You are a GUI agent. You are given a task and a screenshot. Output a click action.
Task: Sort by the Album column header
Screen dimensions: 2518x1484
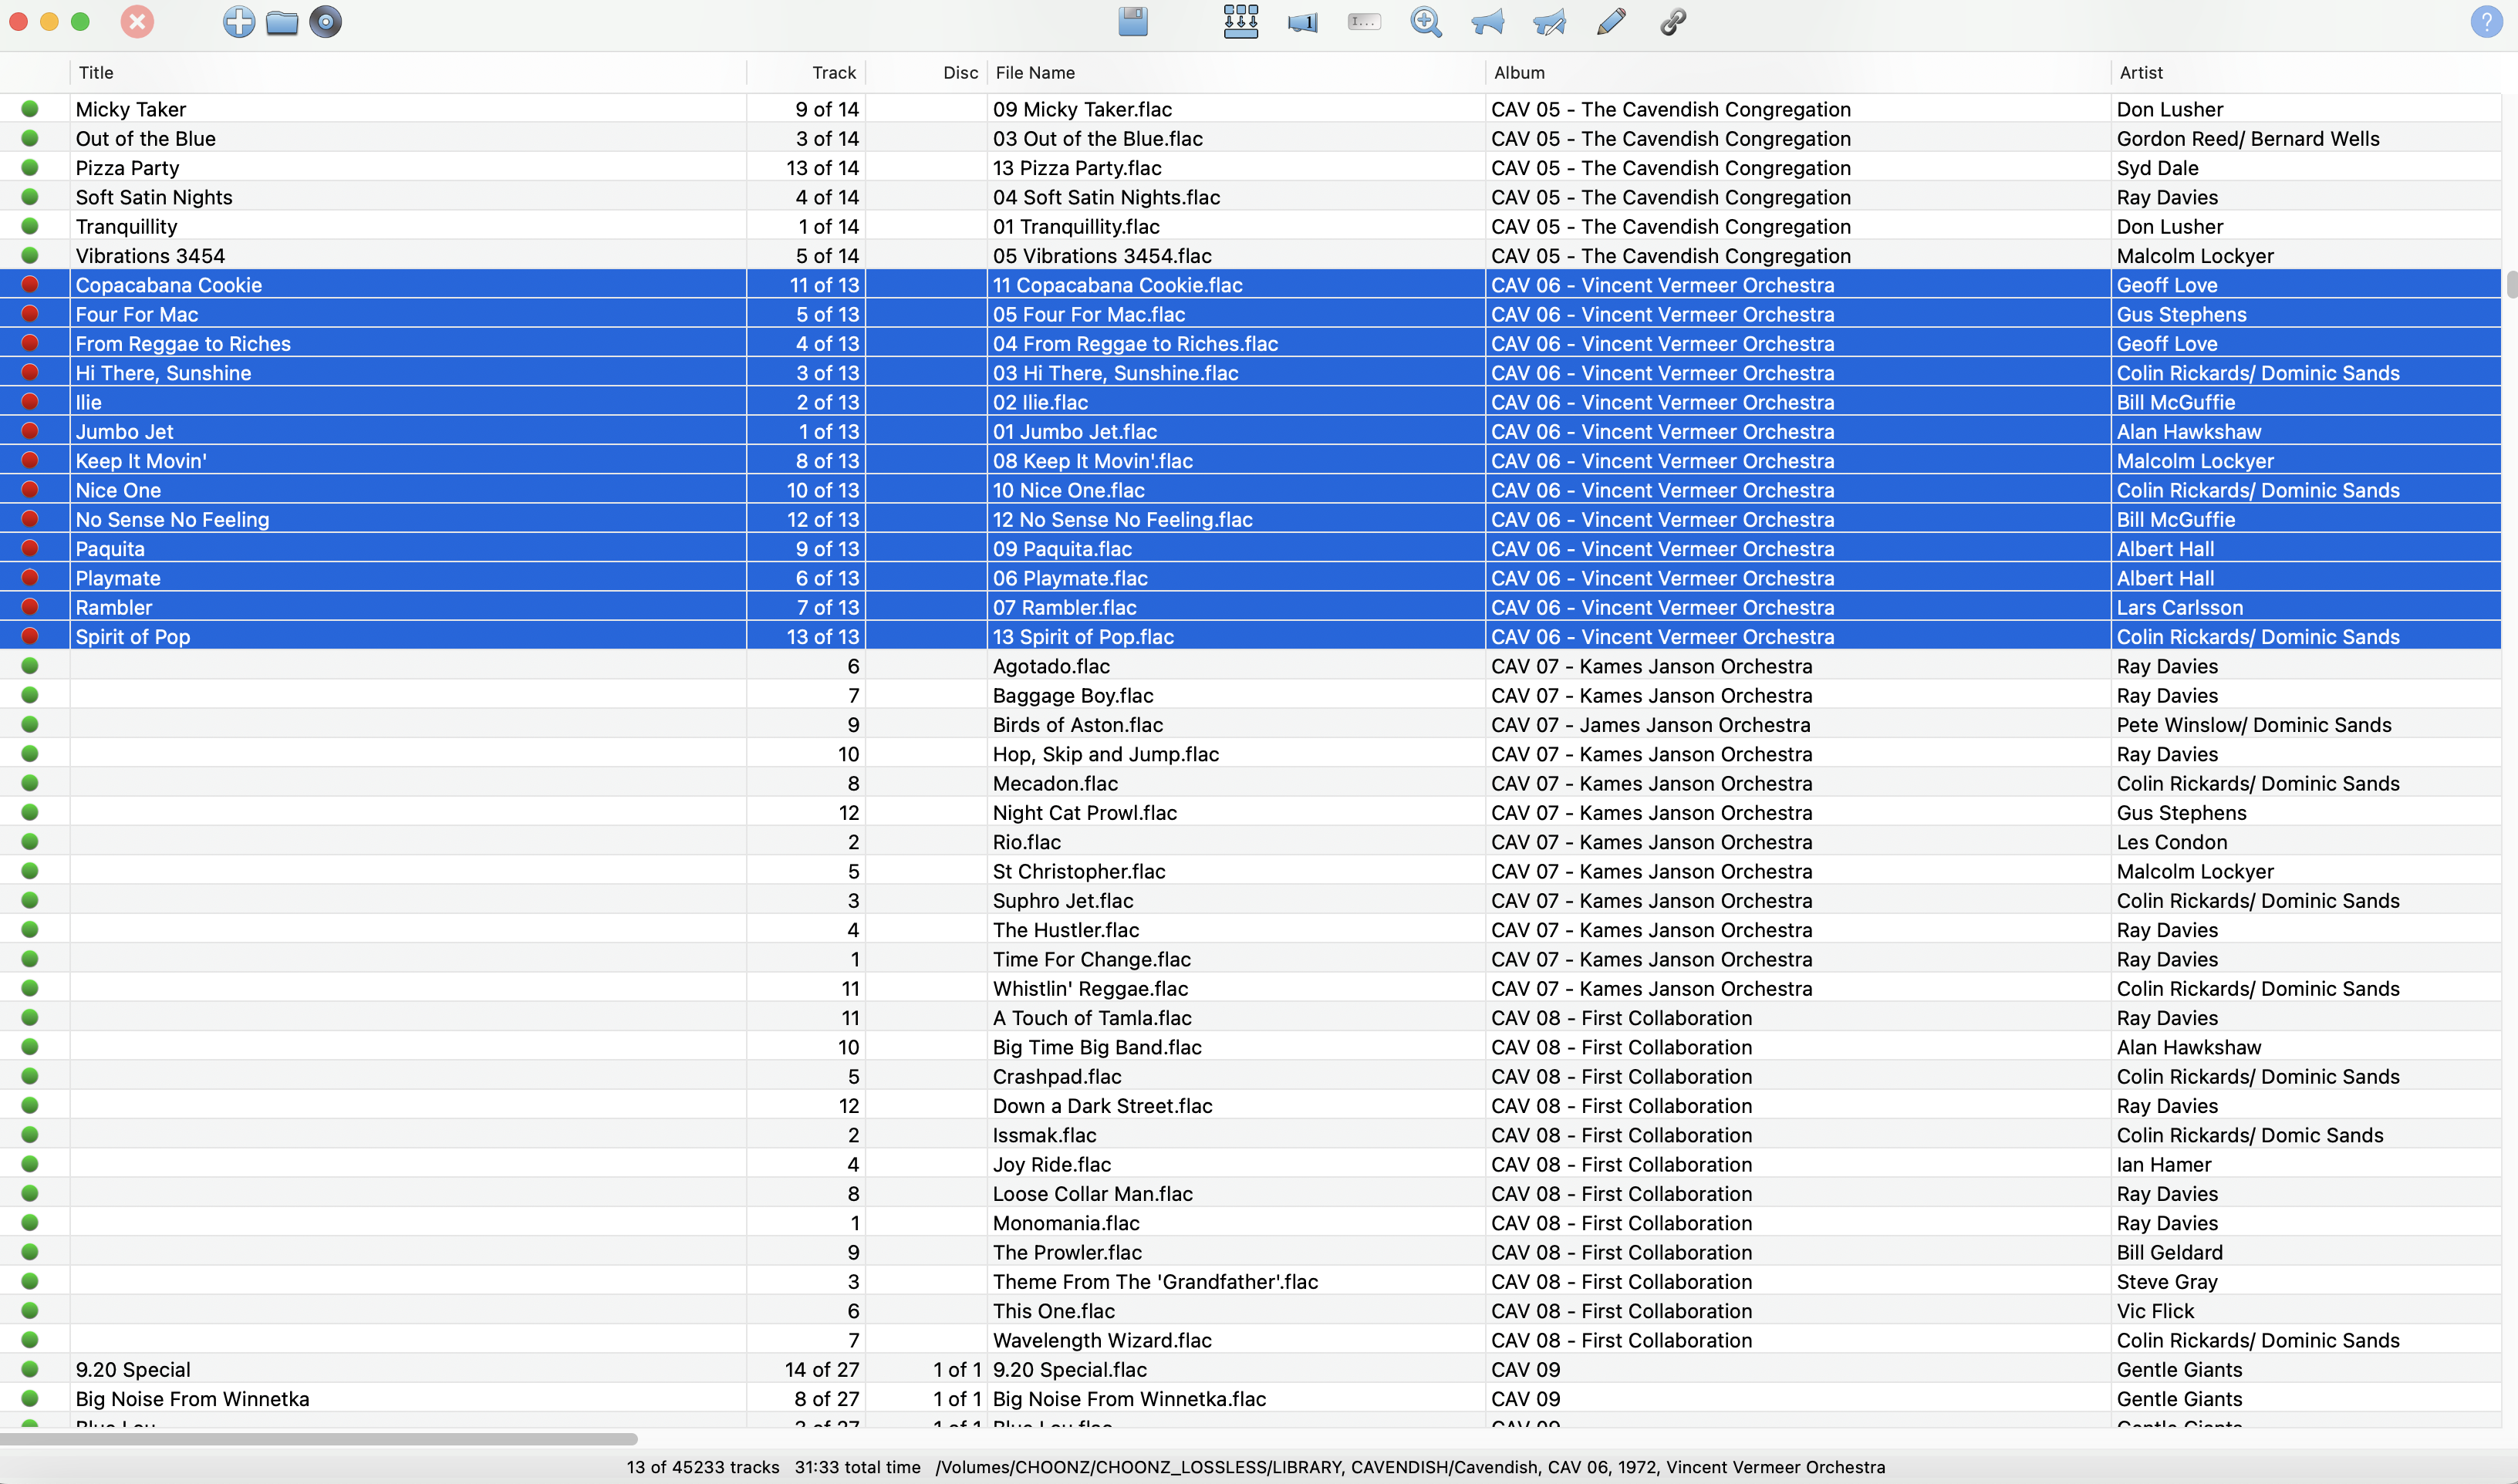[x=1519, y=73]
